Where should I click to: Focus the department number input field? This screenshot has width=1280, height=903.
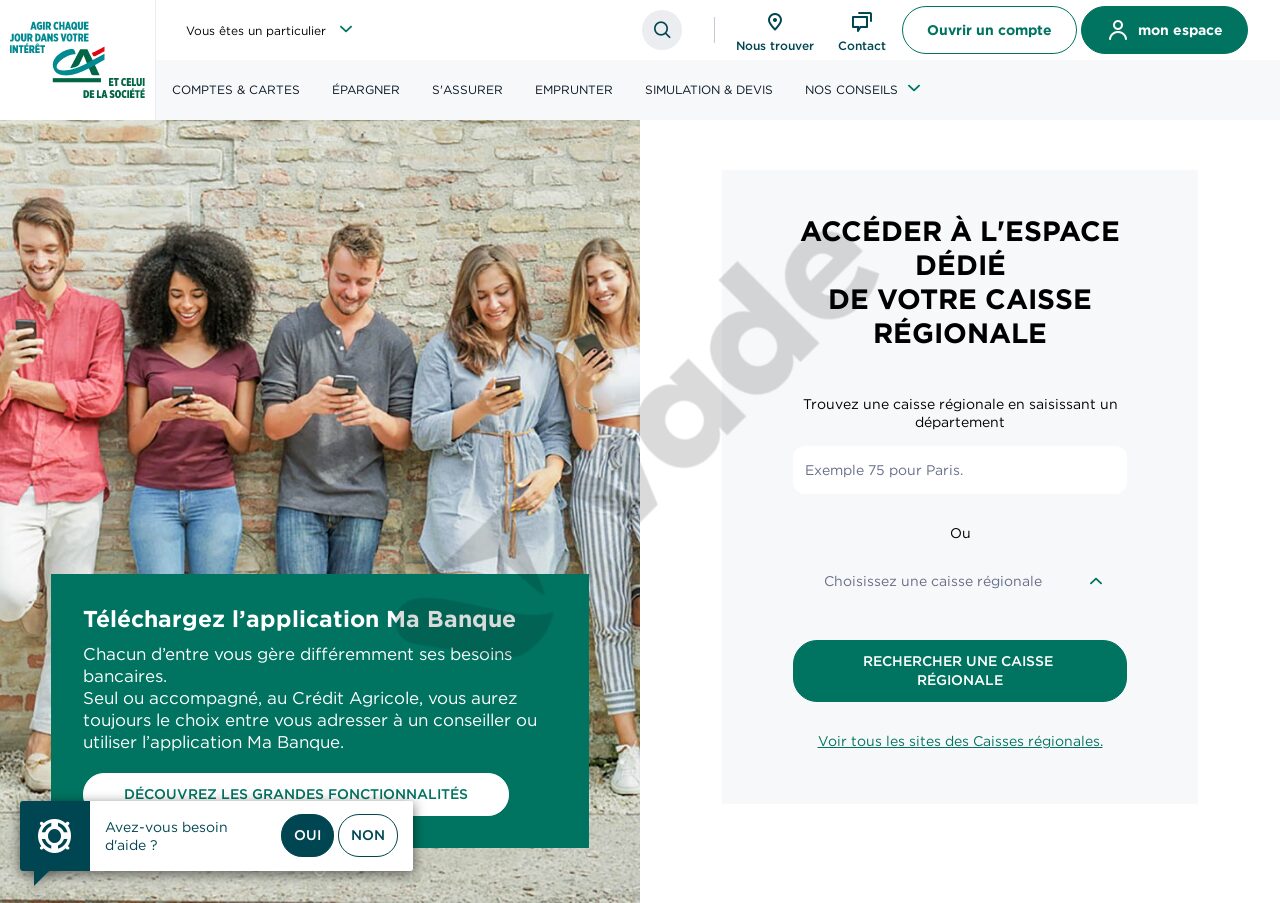click(960, 470)
